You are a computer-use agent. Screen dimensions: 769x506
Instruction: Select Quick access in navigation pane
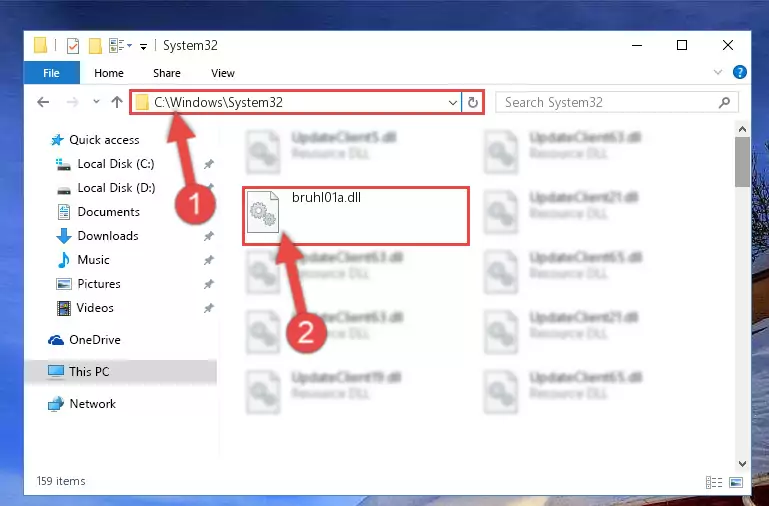(x=95, y=140)
